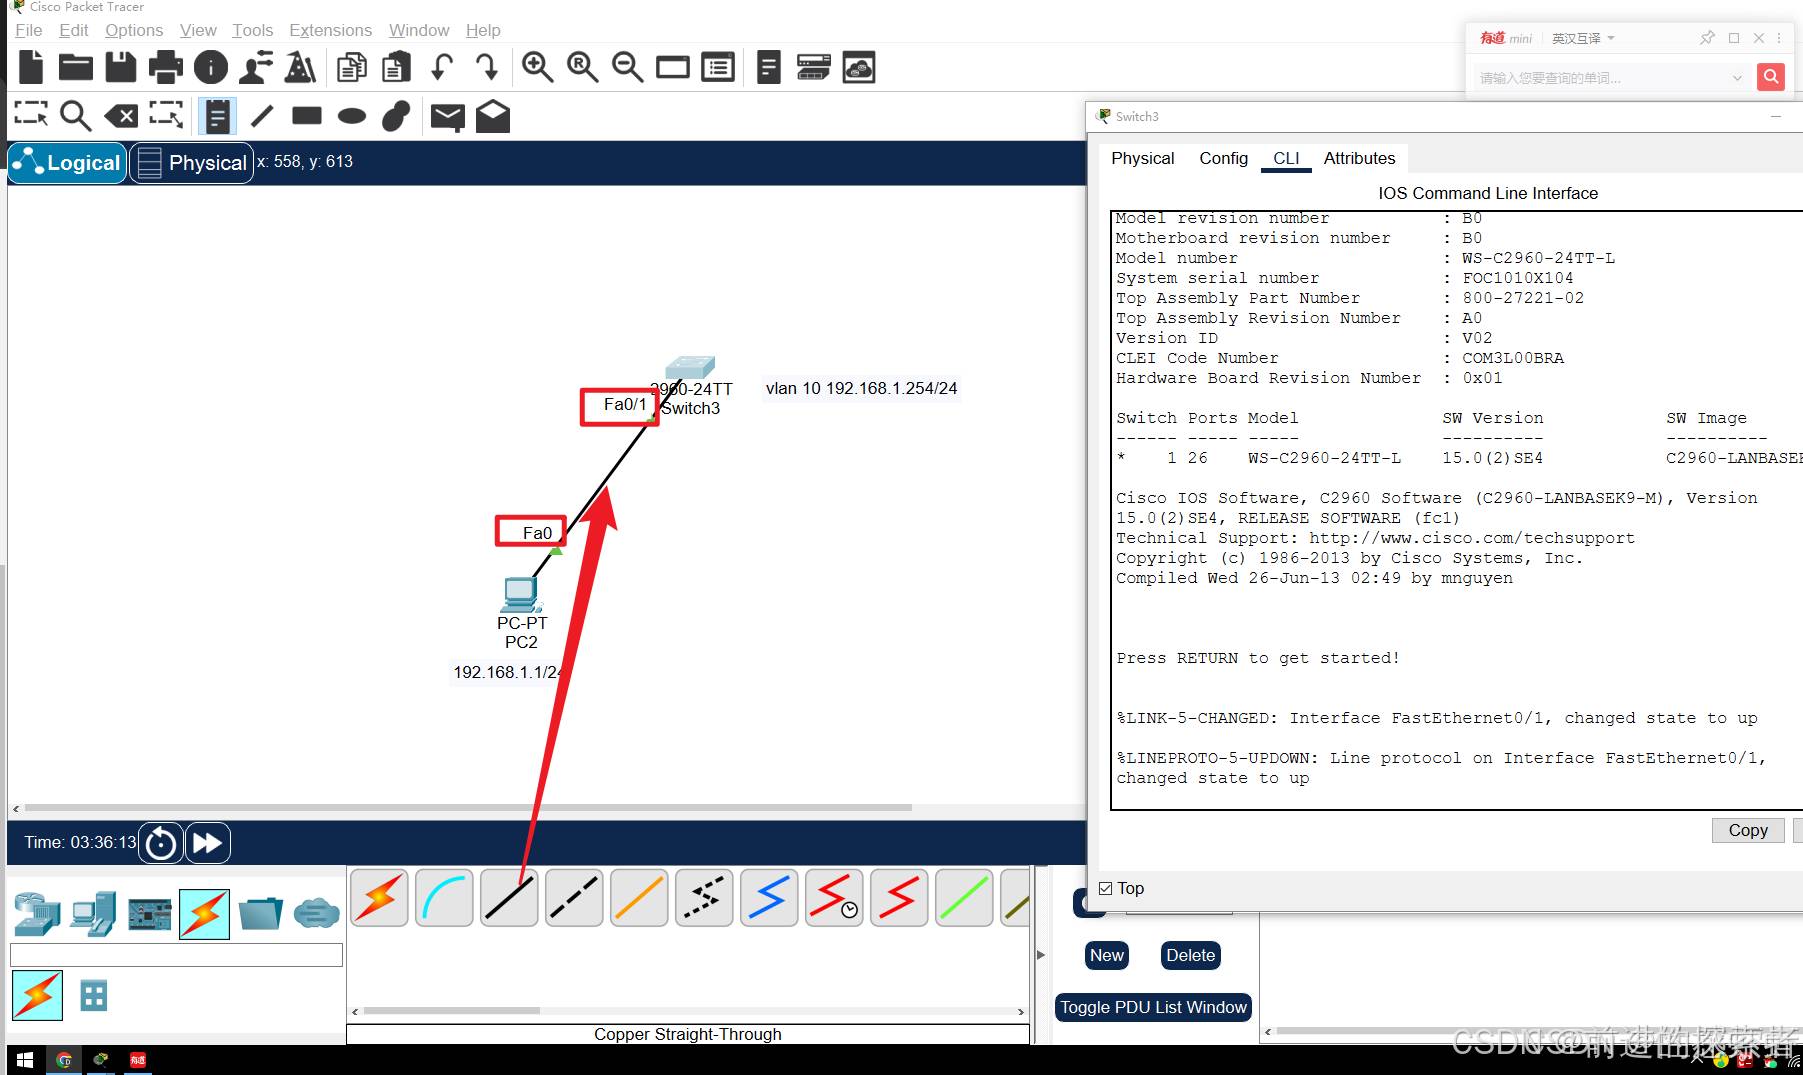Viewport: 1803px width, 1075px height.
Task: Select Copper Cross-Over dashed cable
Action: (574, 897)
